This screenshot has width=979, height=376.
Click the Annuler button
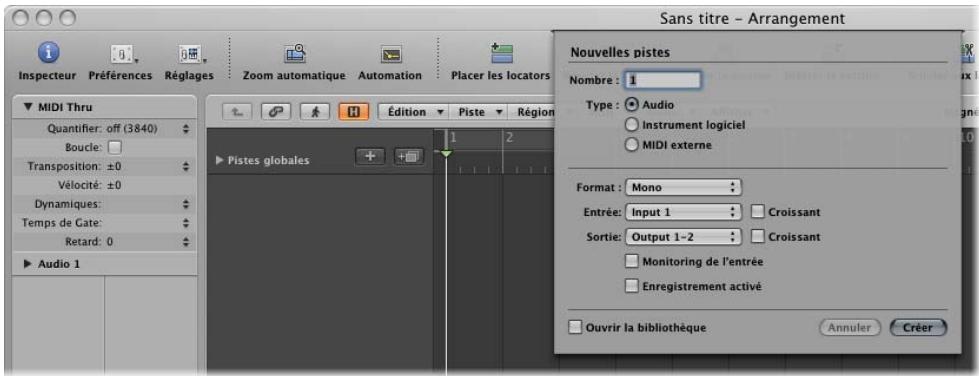pos(849,327)
